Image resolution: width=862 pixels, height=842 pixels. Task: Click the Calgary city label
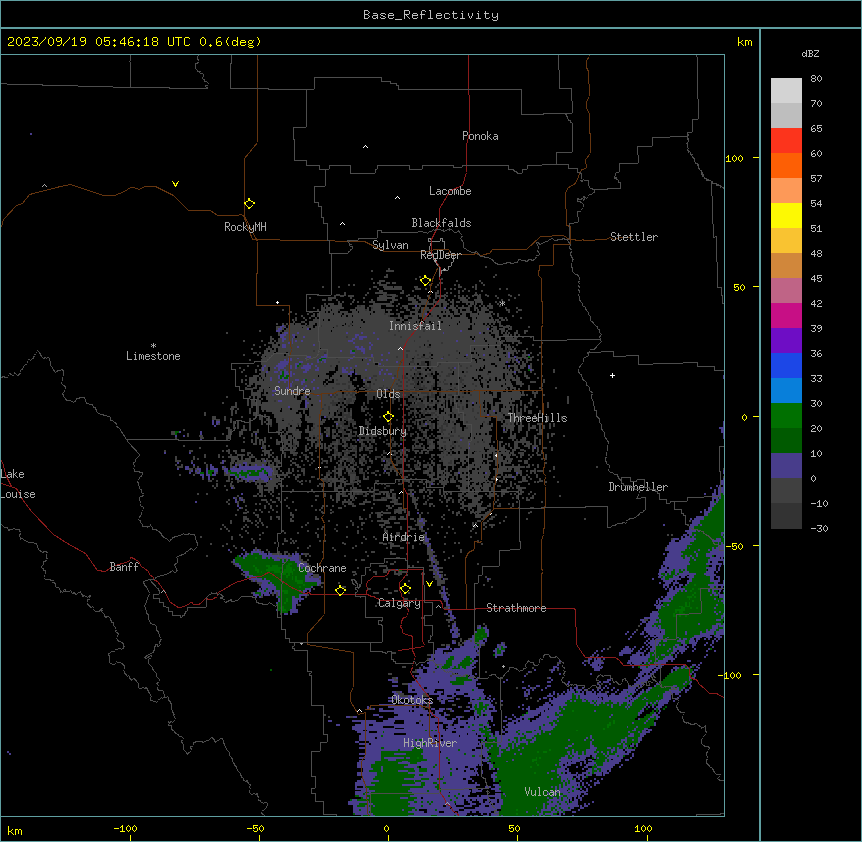399,603
